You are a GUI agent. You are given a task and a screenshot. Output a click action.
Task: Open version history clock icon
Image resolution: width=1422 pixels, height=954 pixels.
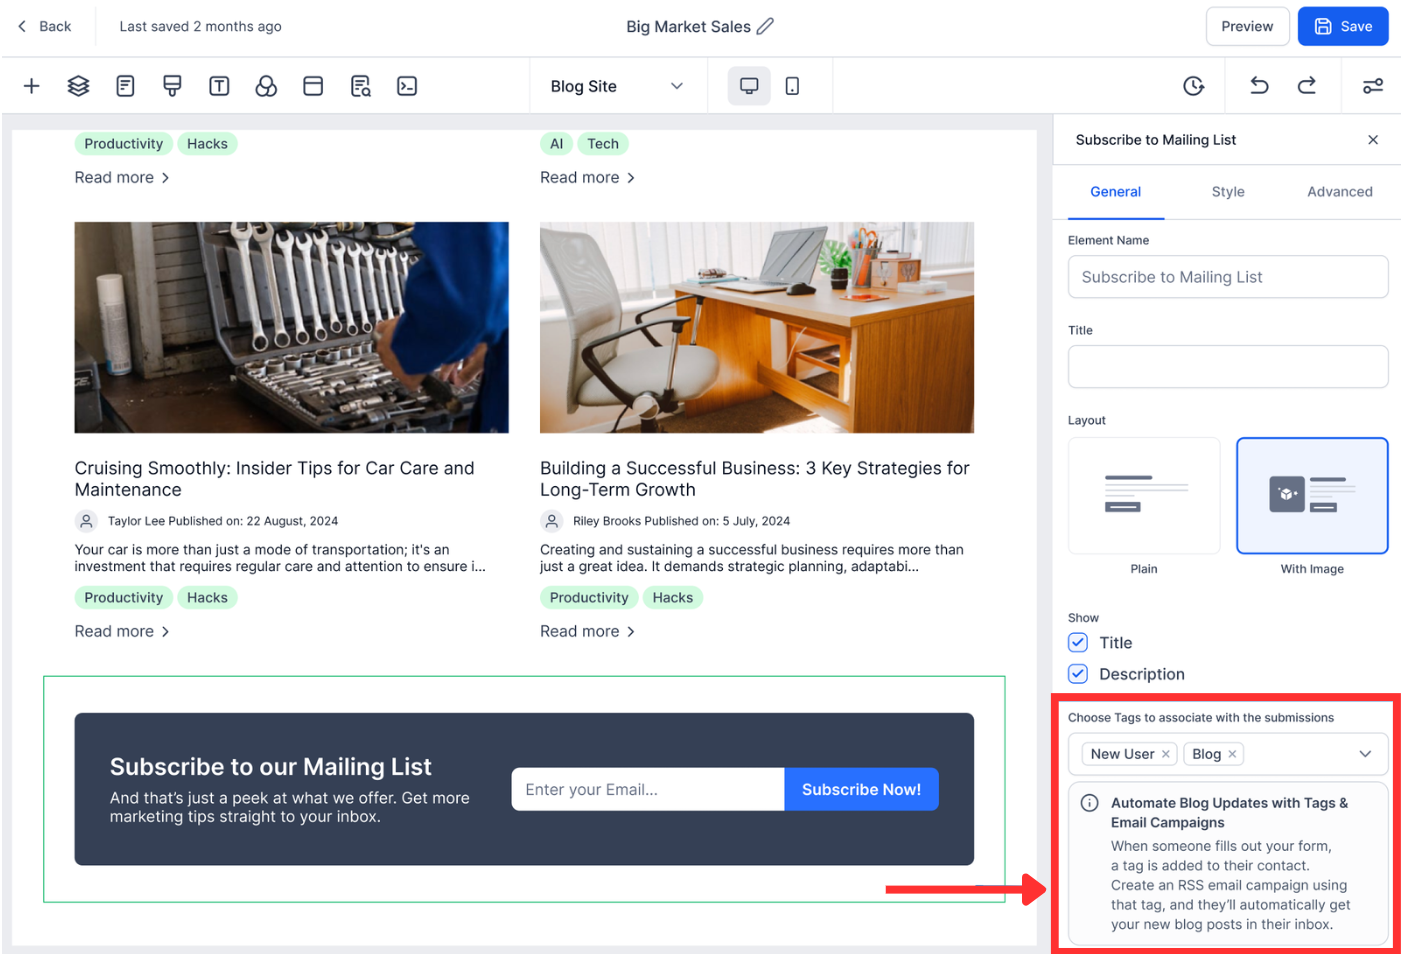1193,86
